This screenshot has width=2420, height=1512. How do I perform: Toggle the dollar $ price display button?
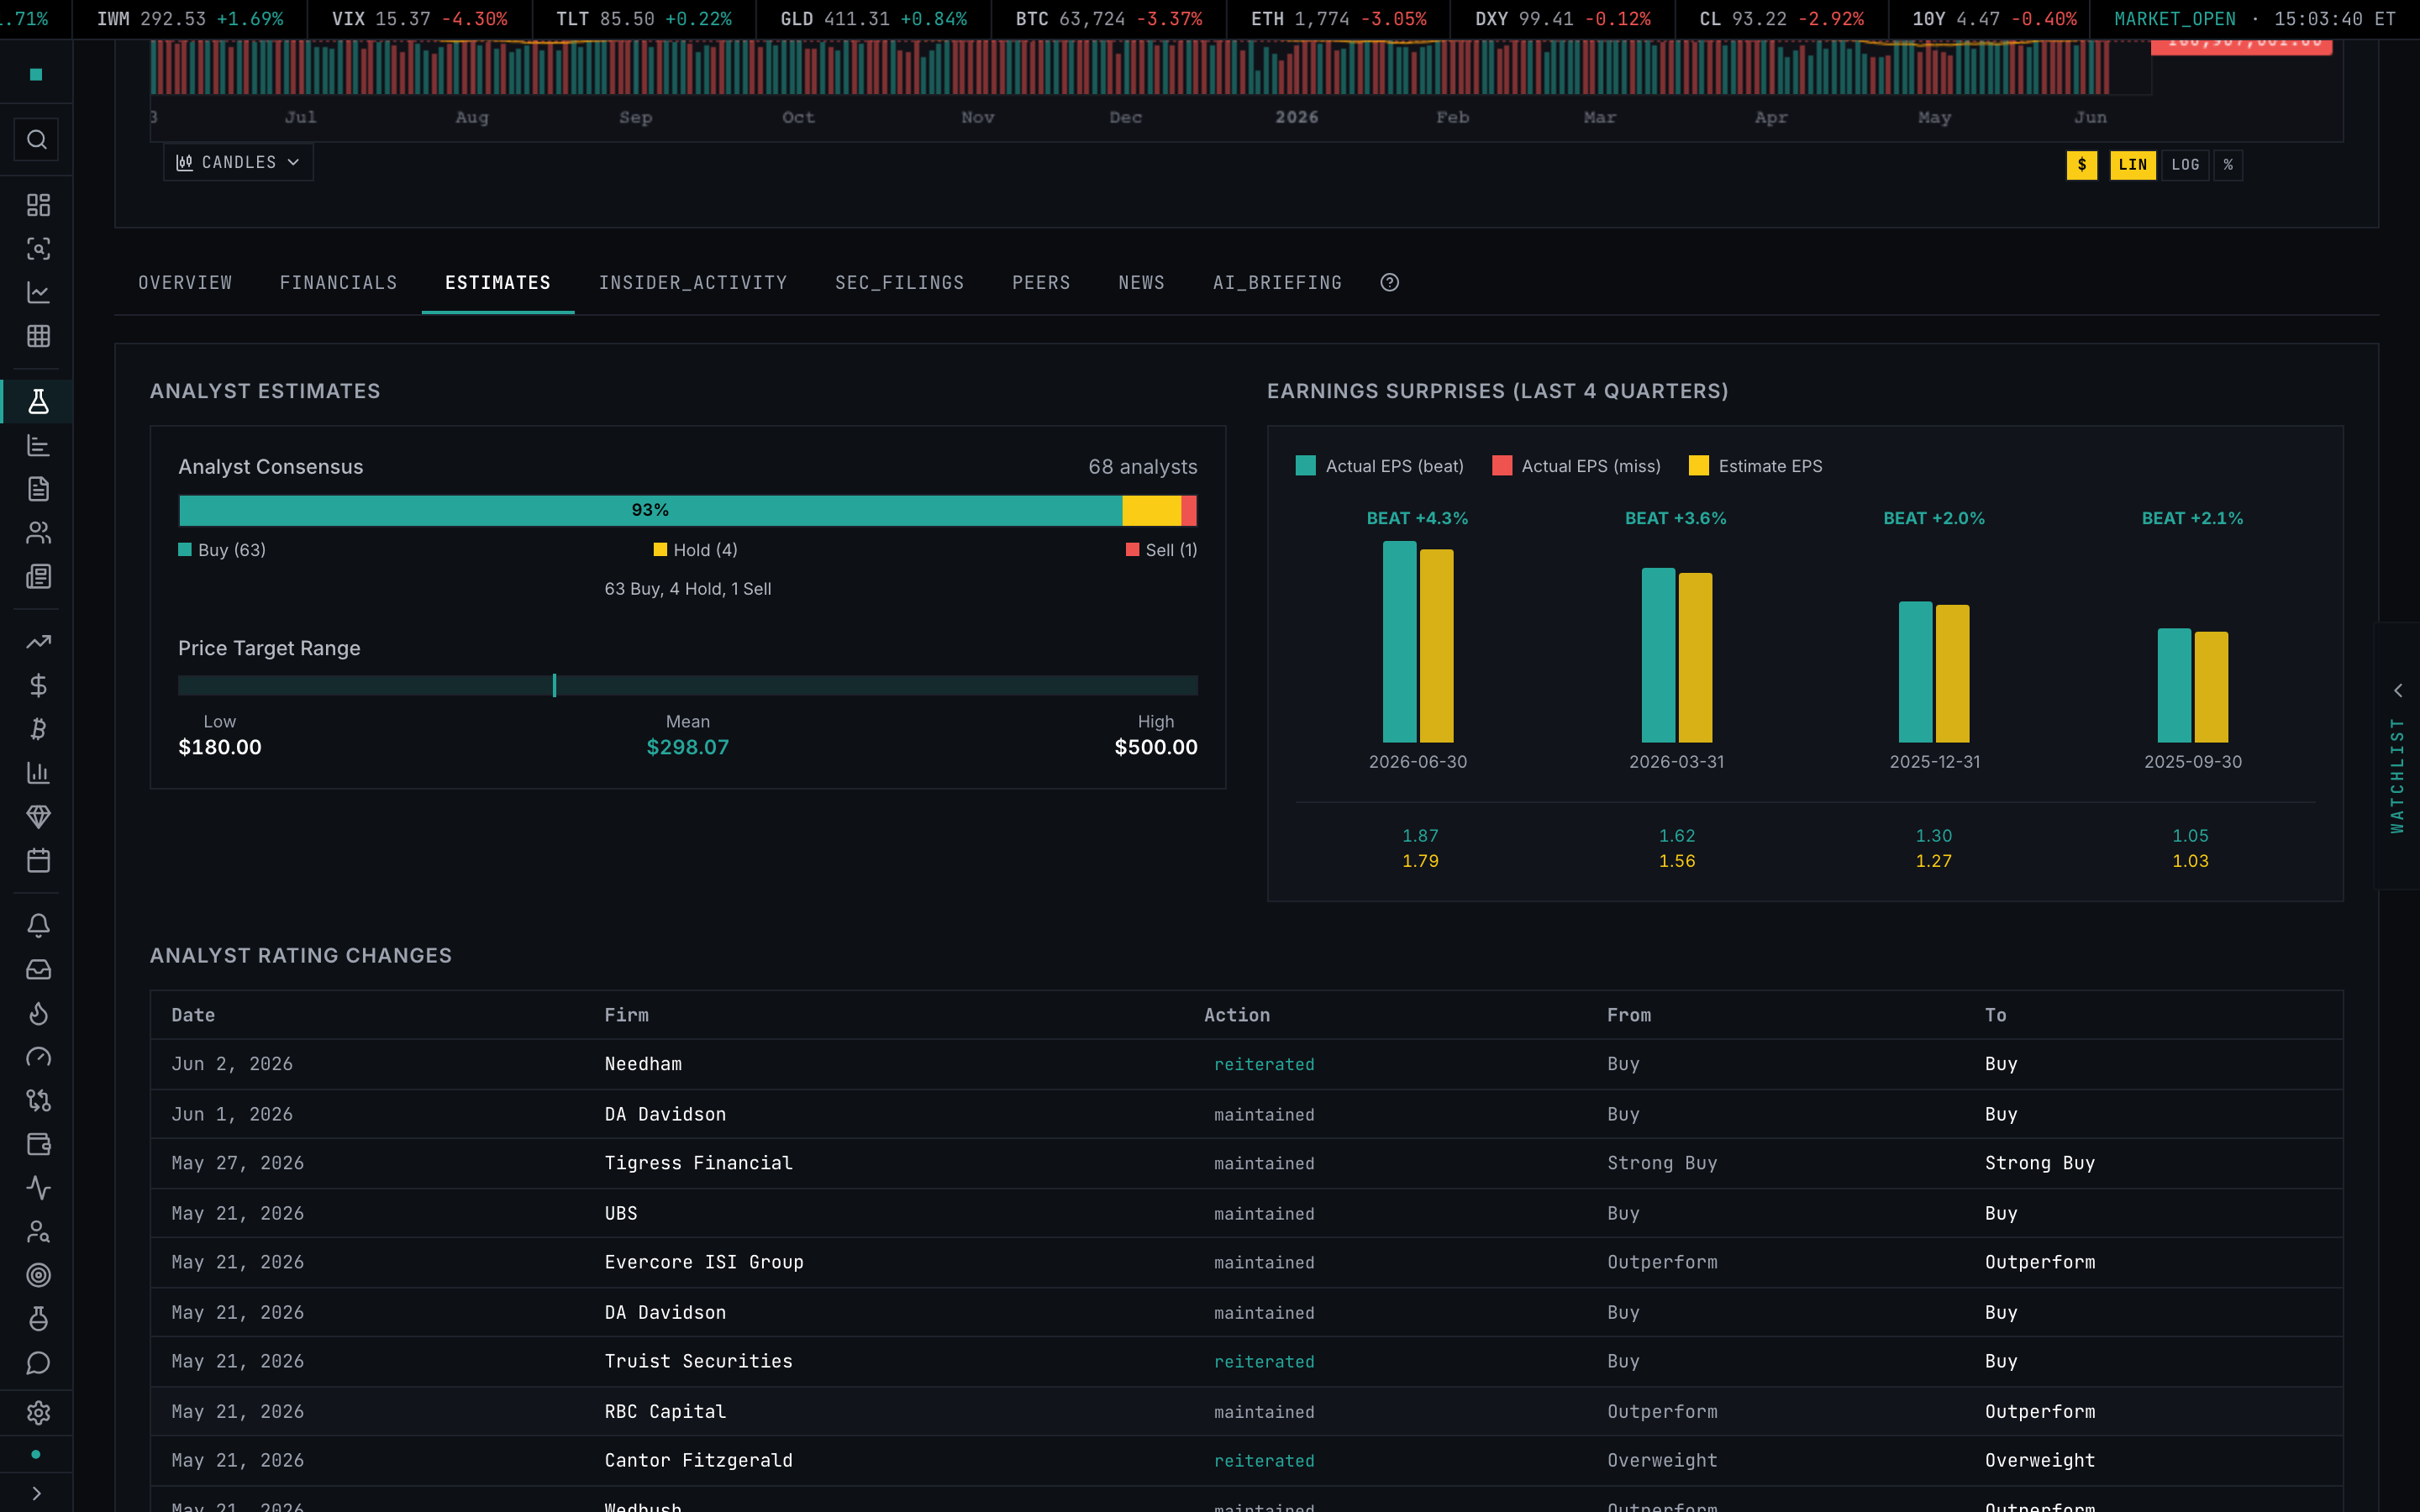click(x=2082, y=165)
